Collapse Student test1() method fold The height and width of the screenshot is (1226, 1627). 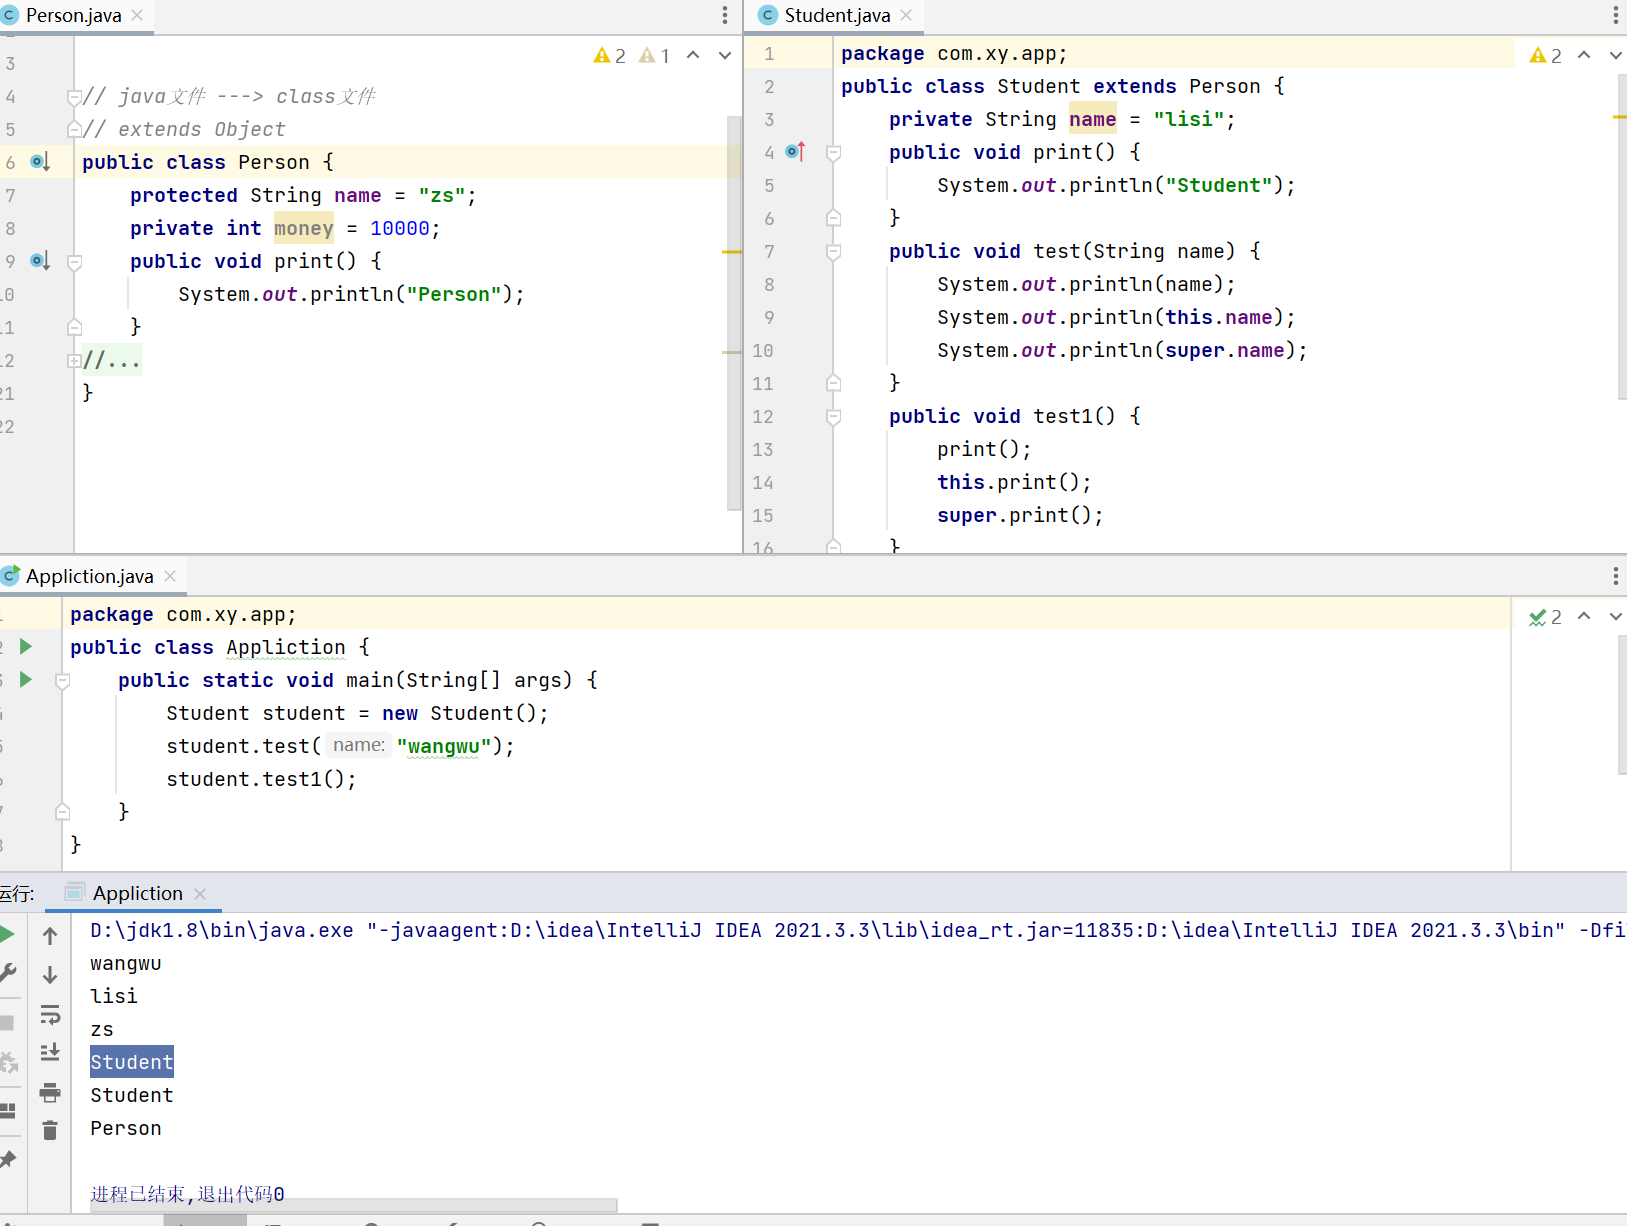tap(833, 417)
